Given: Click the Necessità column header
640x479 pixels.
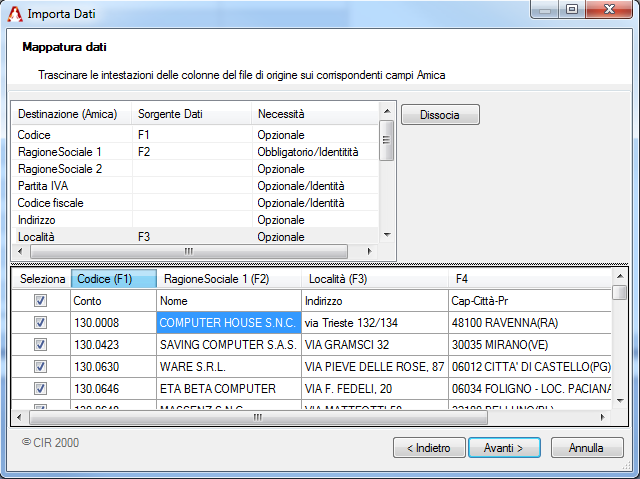Looking at the screenshot, I should 280,114.
